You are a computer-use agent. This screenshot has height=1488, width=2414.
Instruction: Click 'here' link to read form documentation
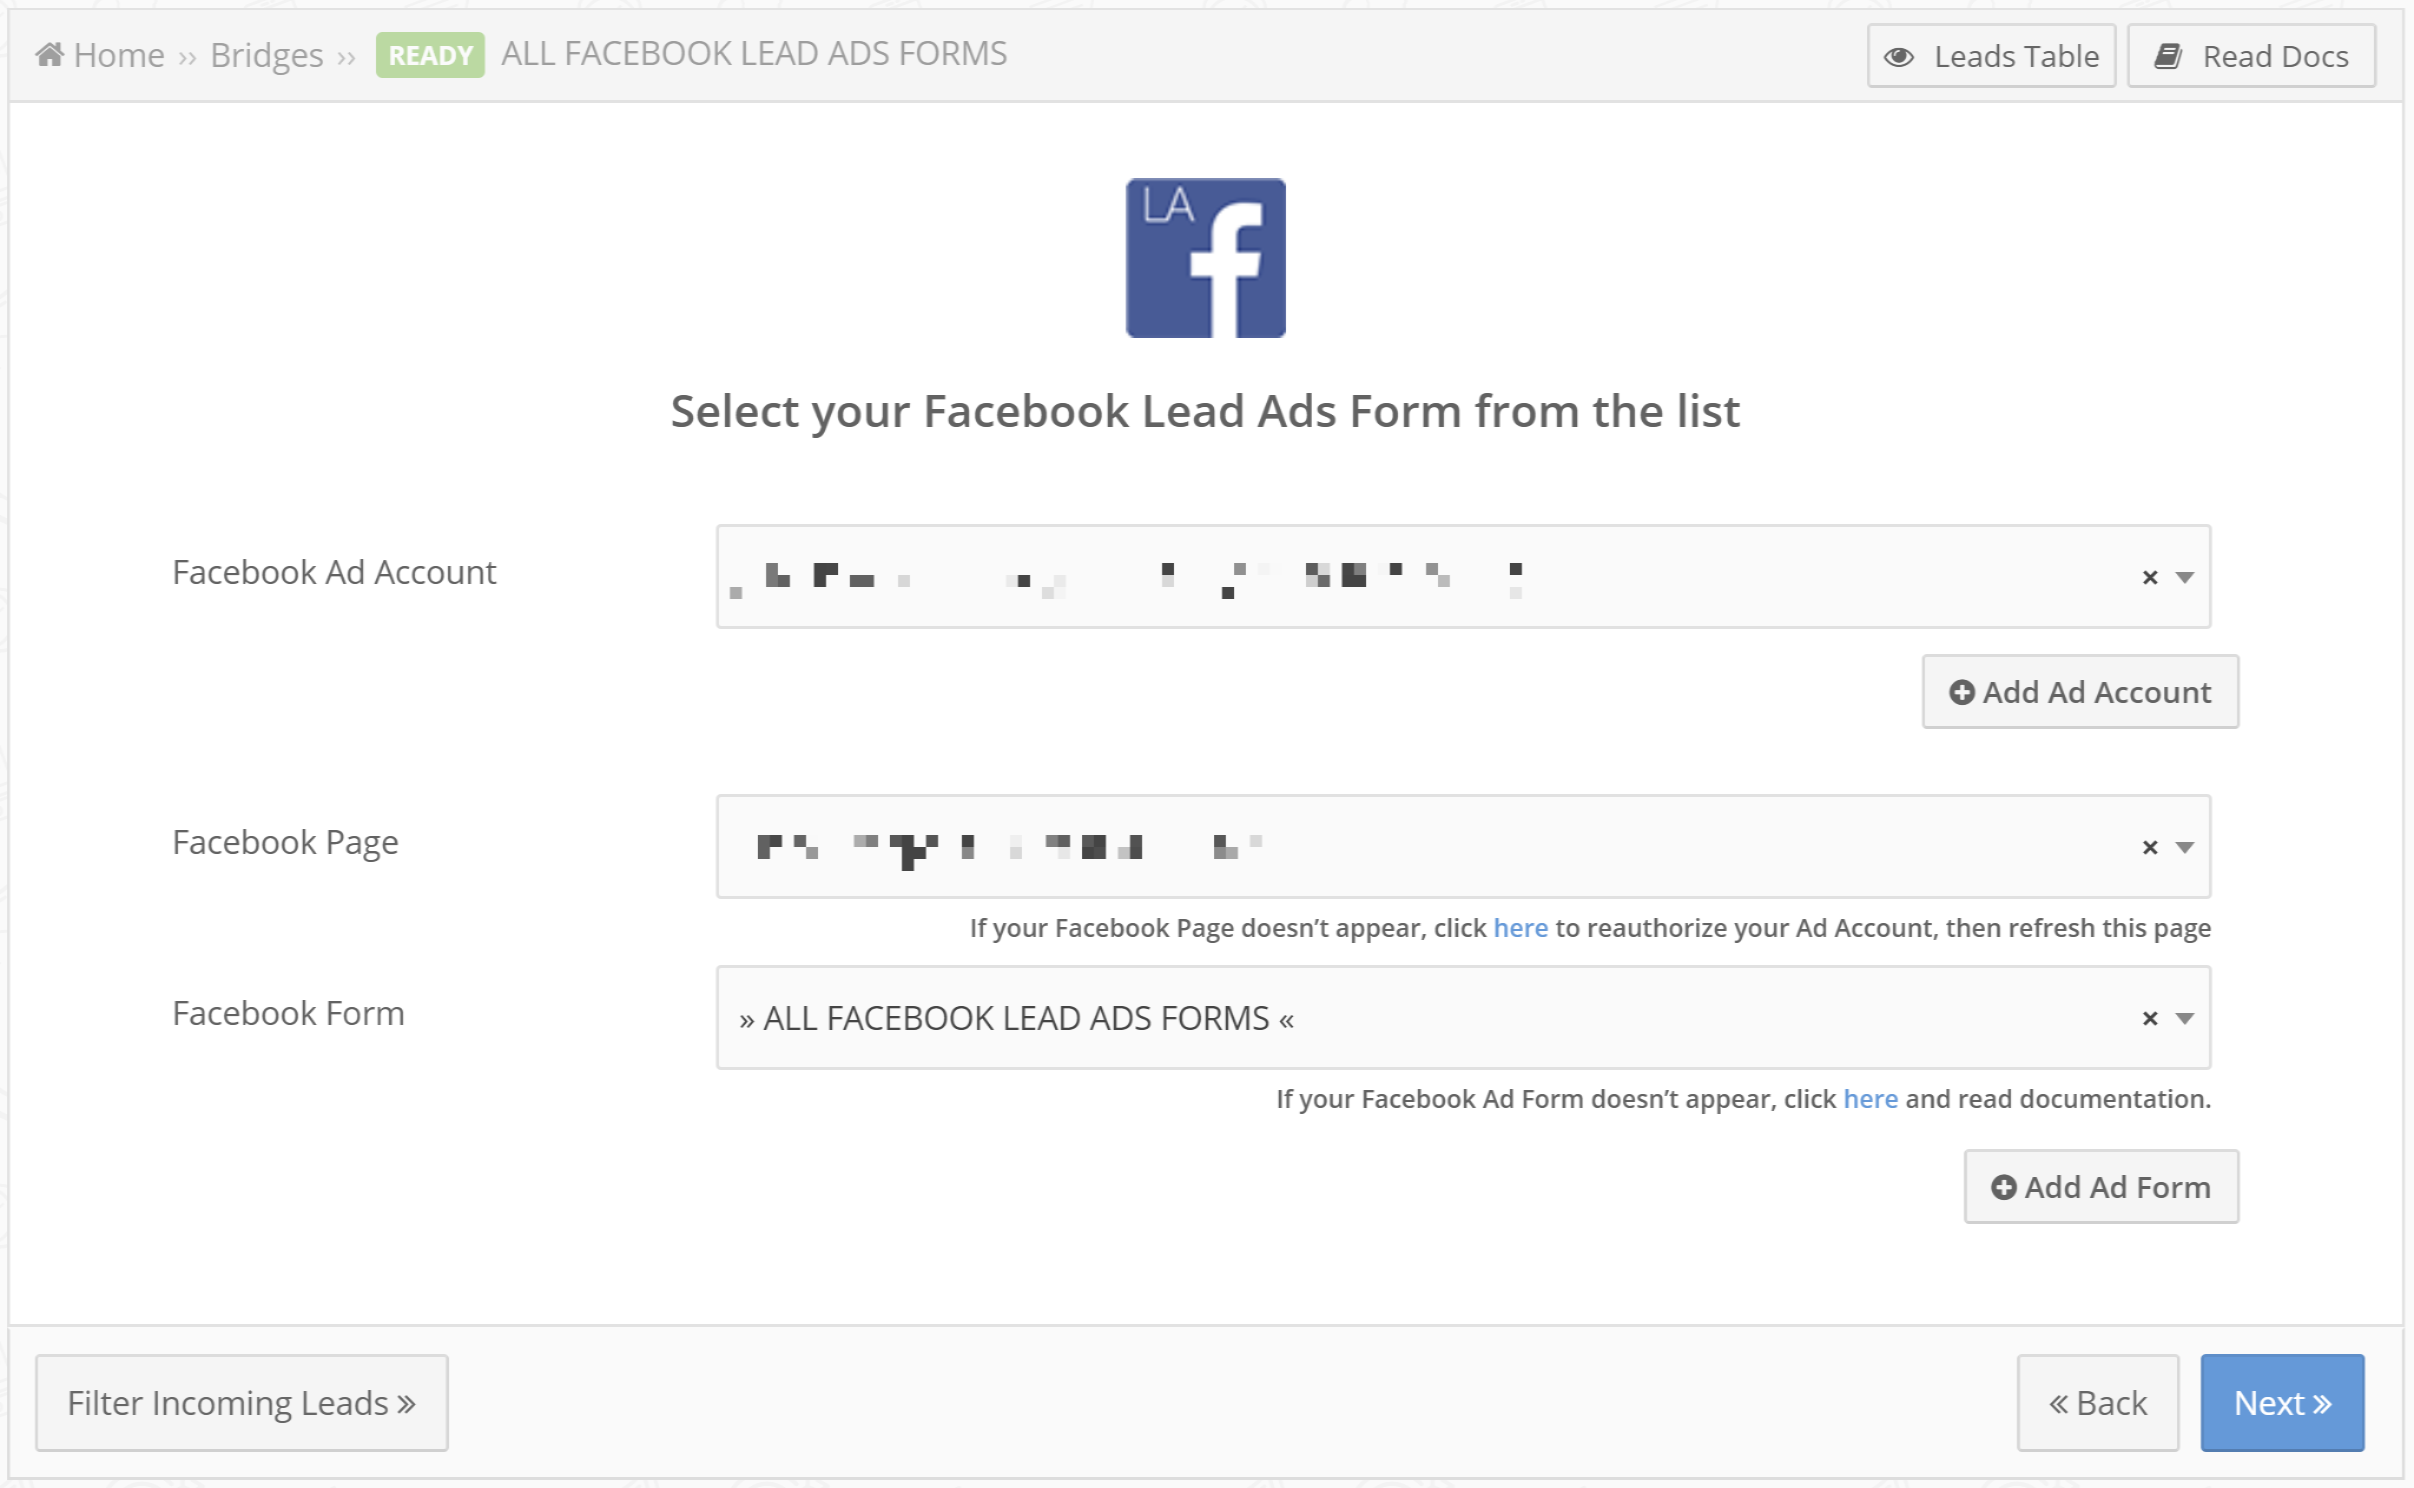(x=1869, y=1099)
